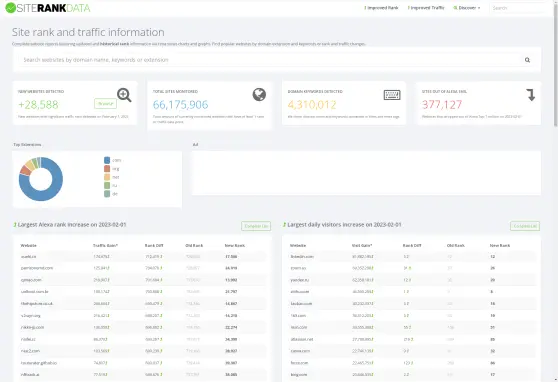This screenshot has height=382, width=558.
Task: Expand the Discover dropdown menu
Action: pyautogui.click(x=467, y=8)
